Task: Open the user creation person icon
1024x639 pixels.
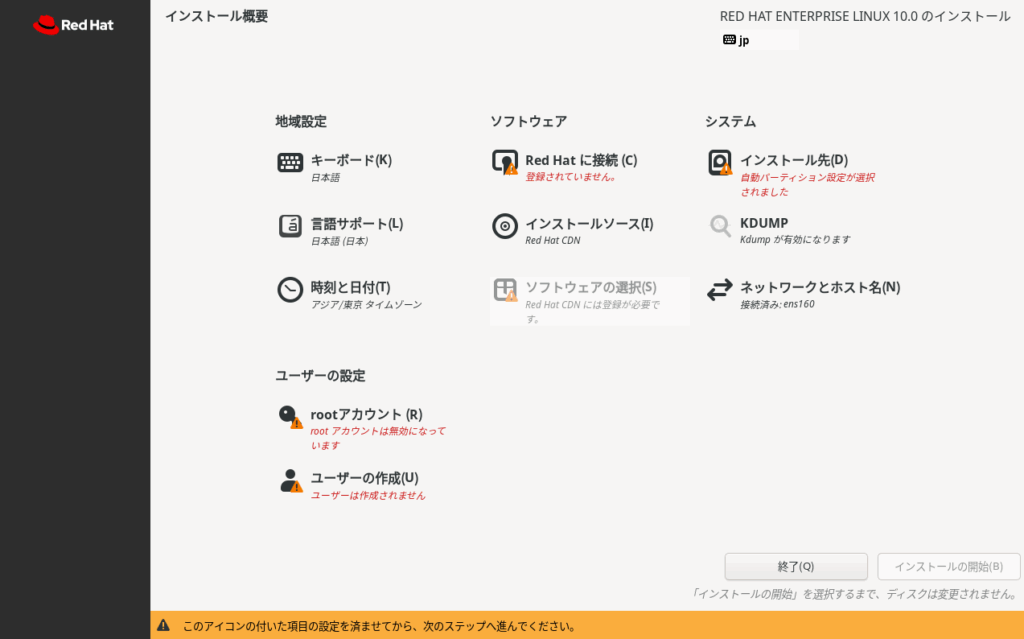Action: pyautogui.click(x=290, y=481)
